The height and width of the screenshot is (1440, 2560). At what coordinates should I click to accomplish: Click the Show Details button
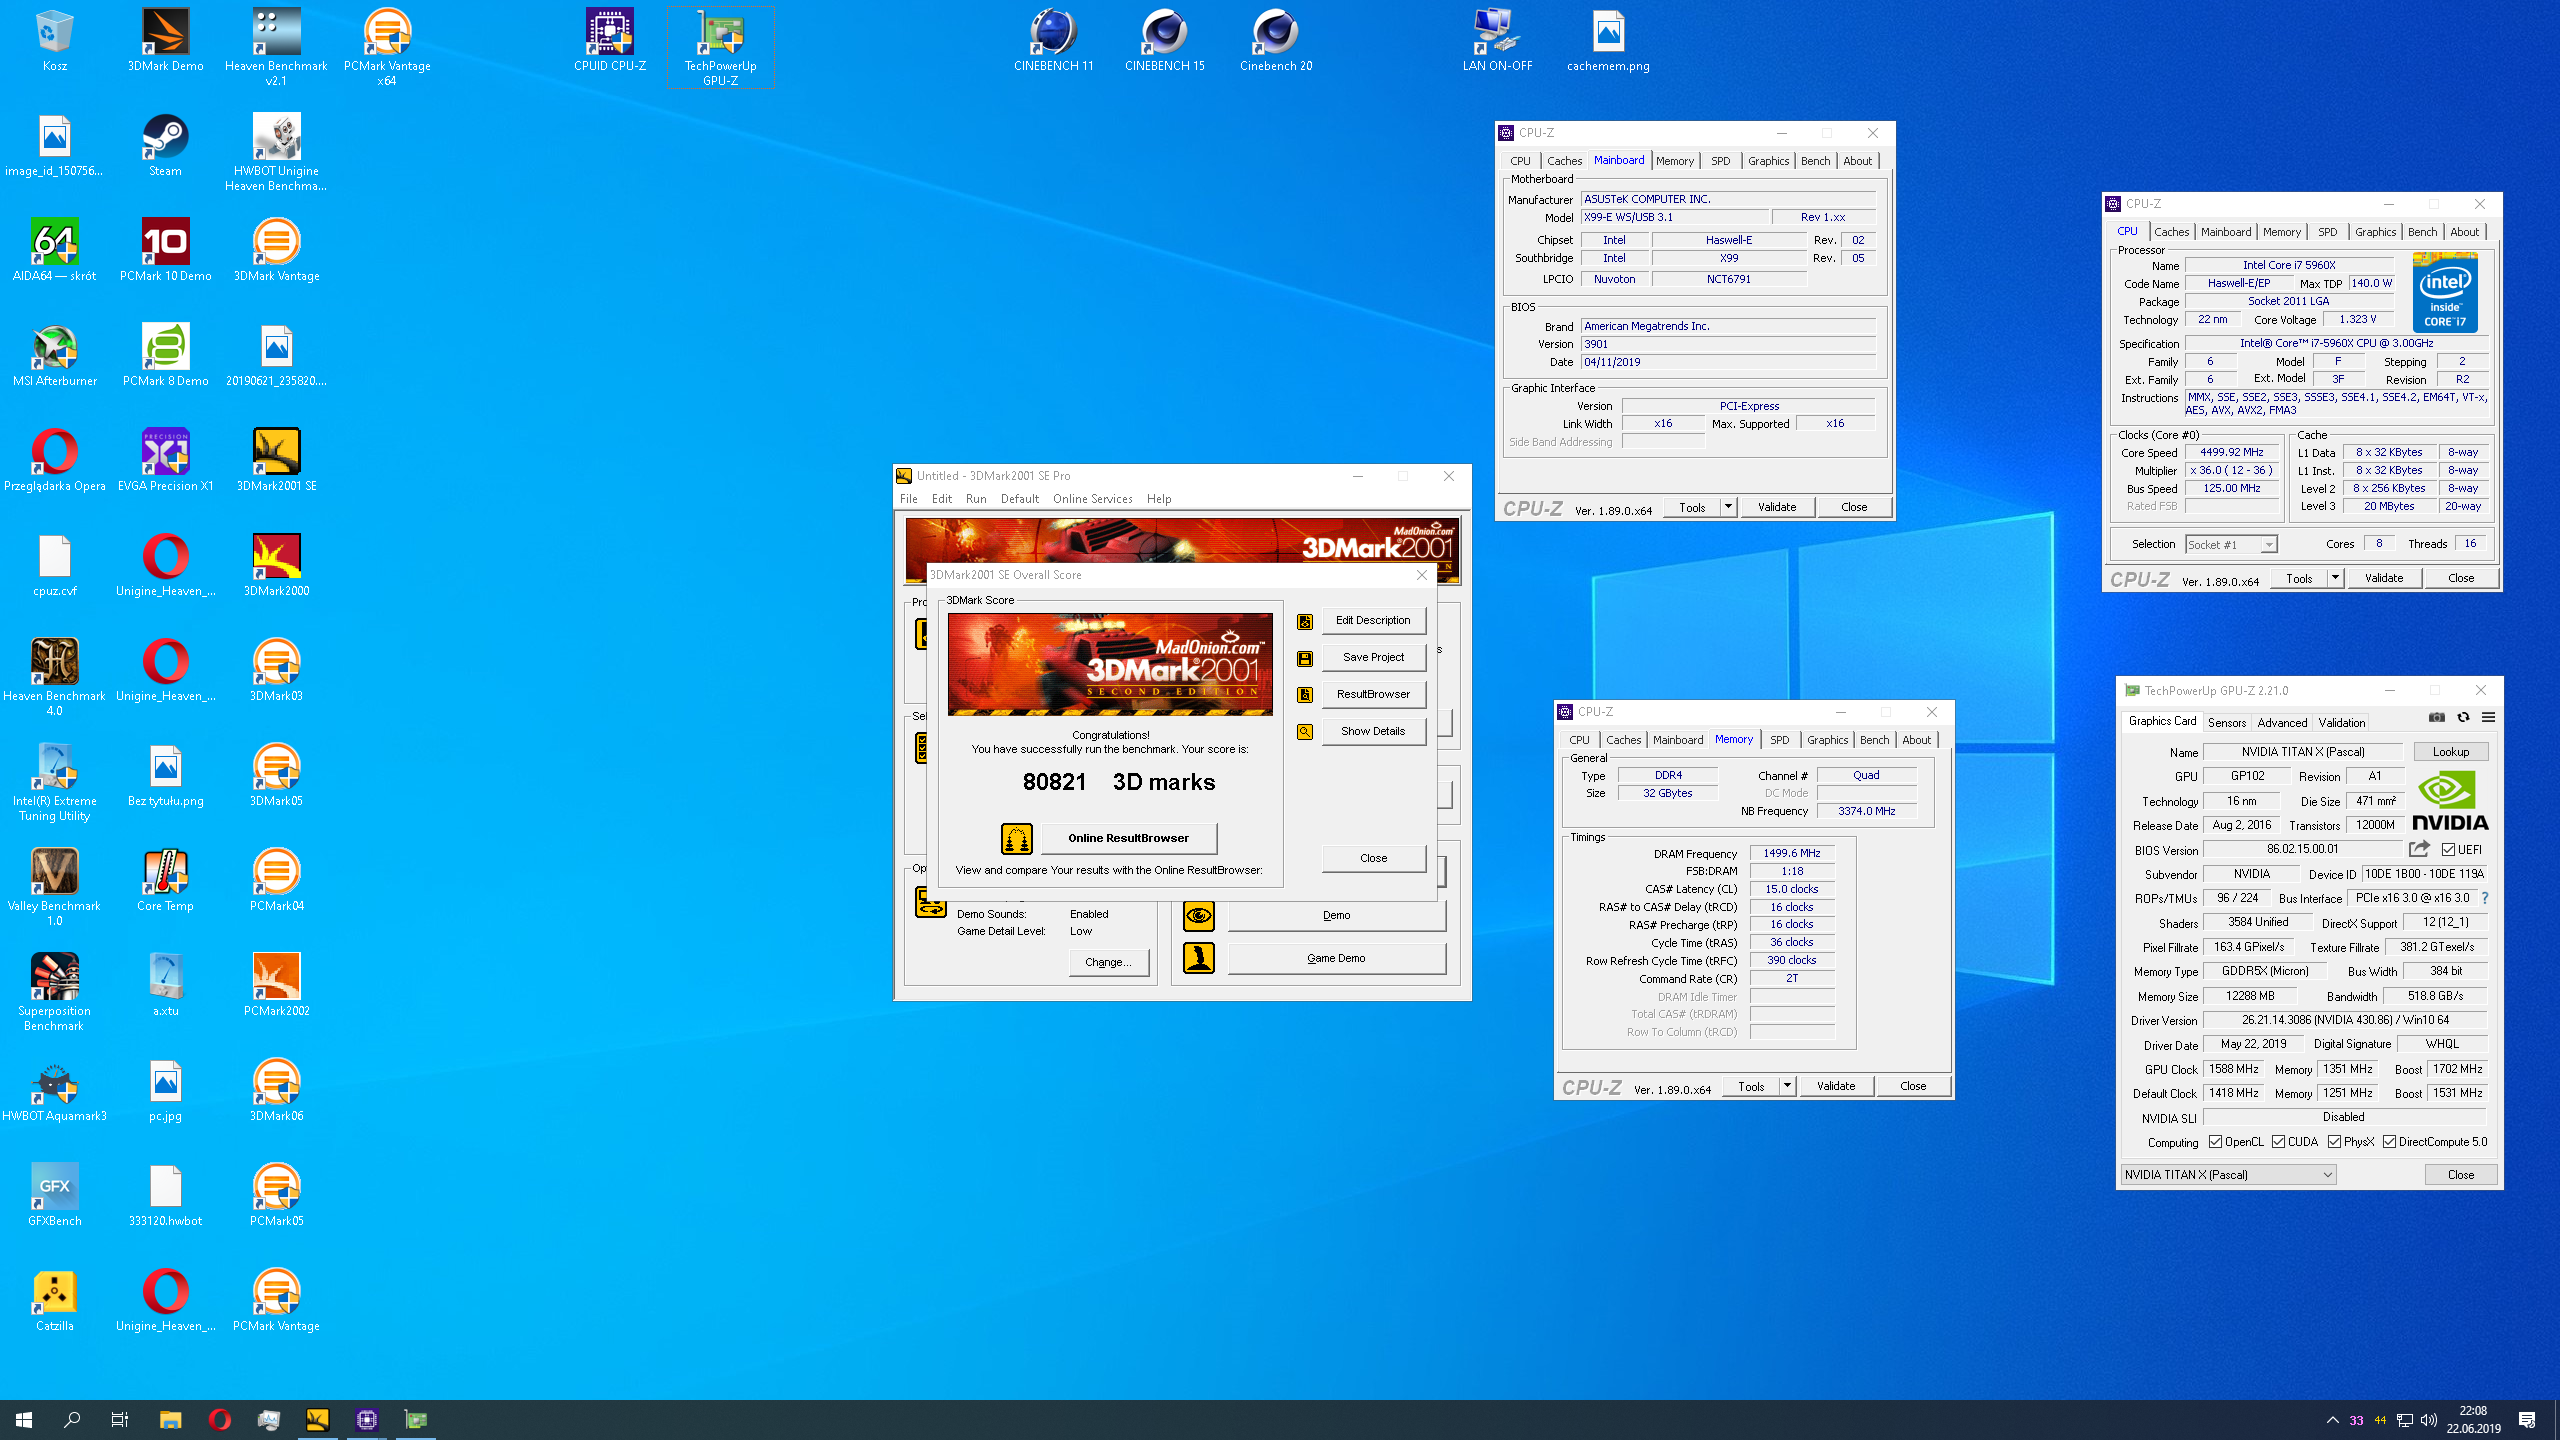pyautogui.click(x=1373, y=731)
